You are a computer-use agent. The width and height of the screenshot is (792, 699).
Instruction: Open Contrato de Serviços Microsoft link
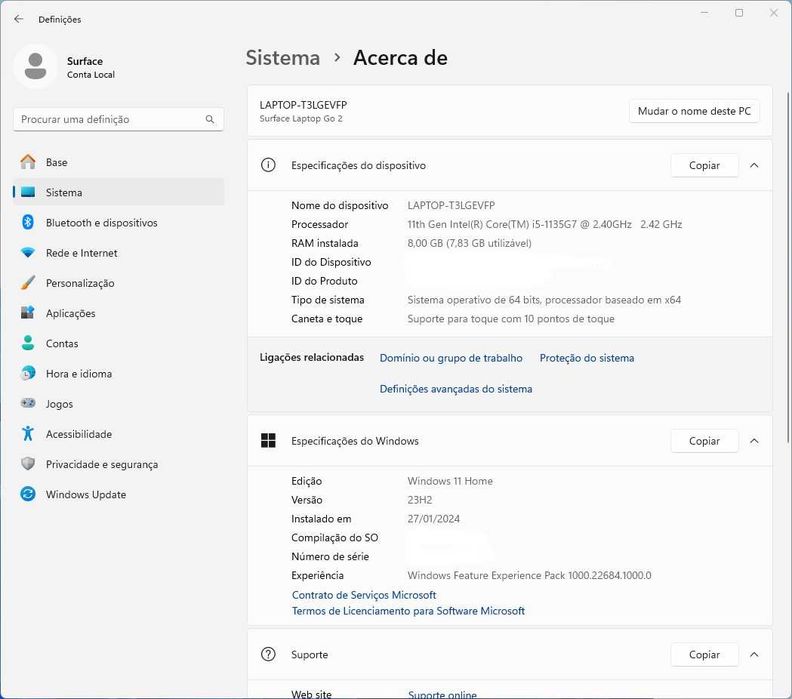[364, 595]
